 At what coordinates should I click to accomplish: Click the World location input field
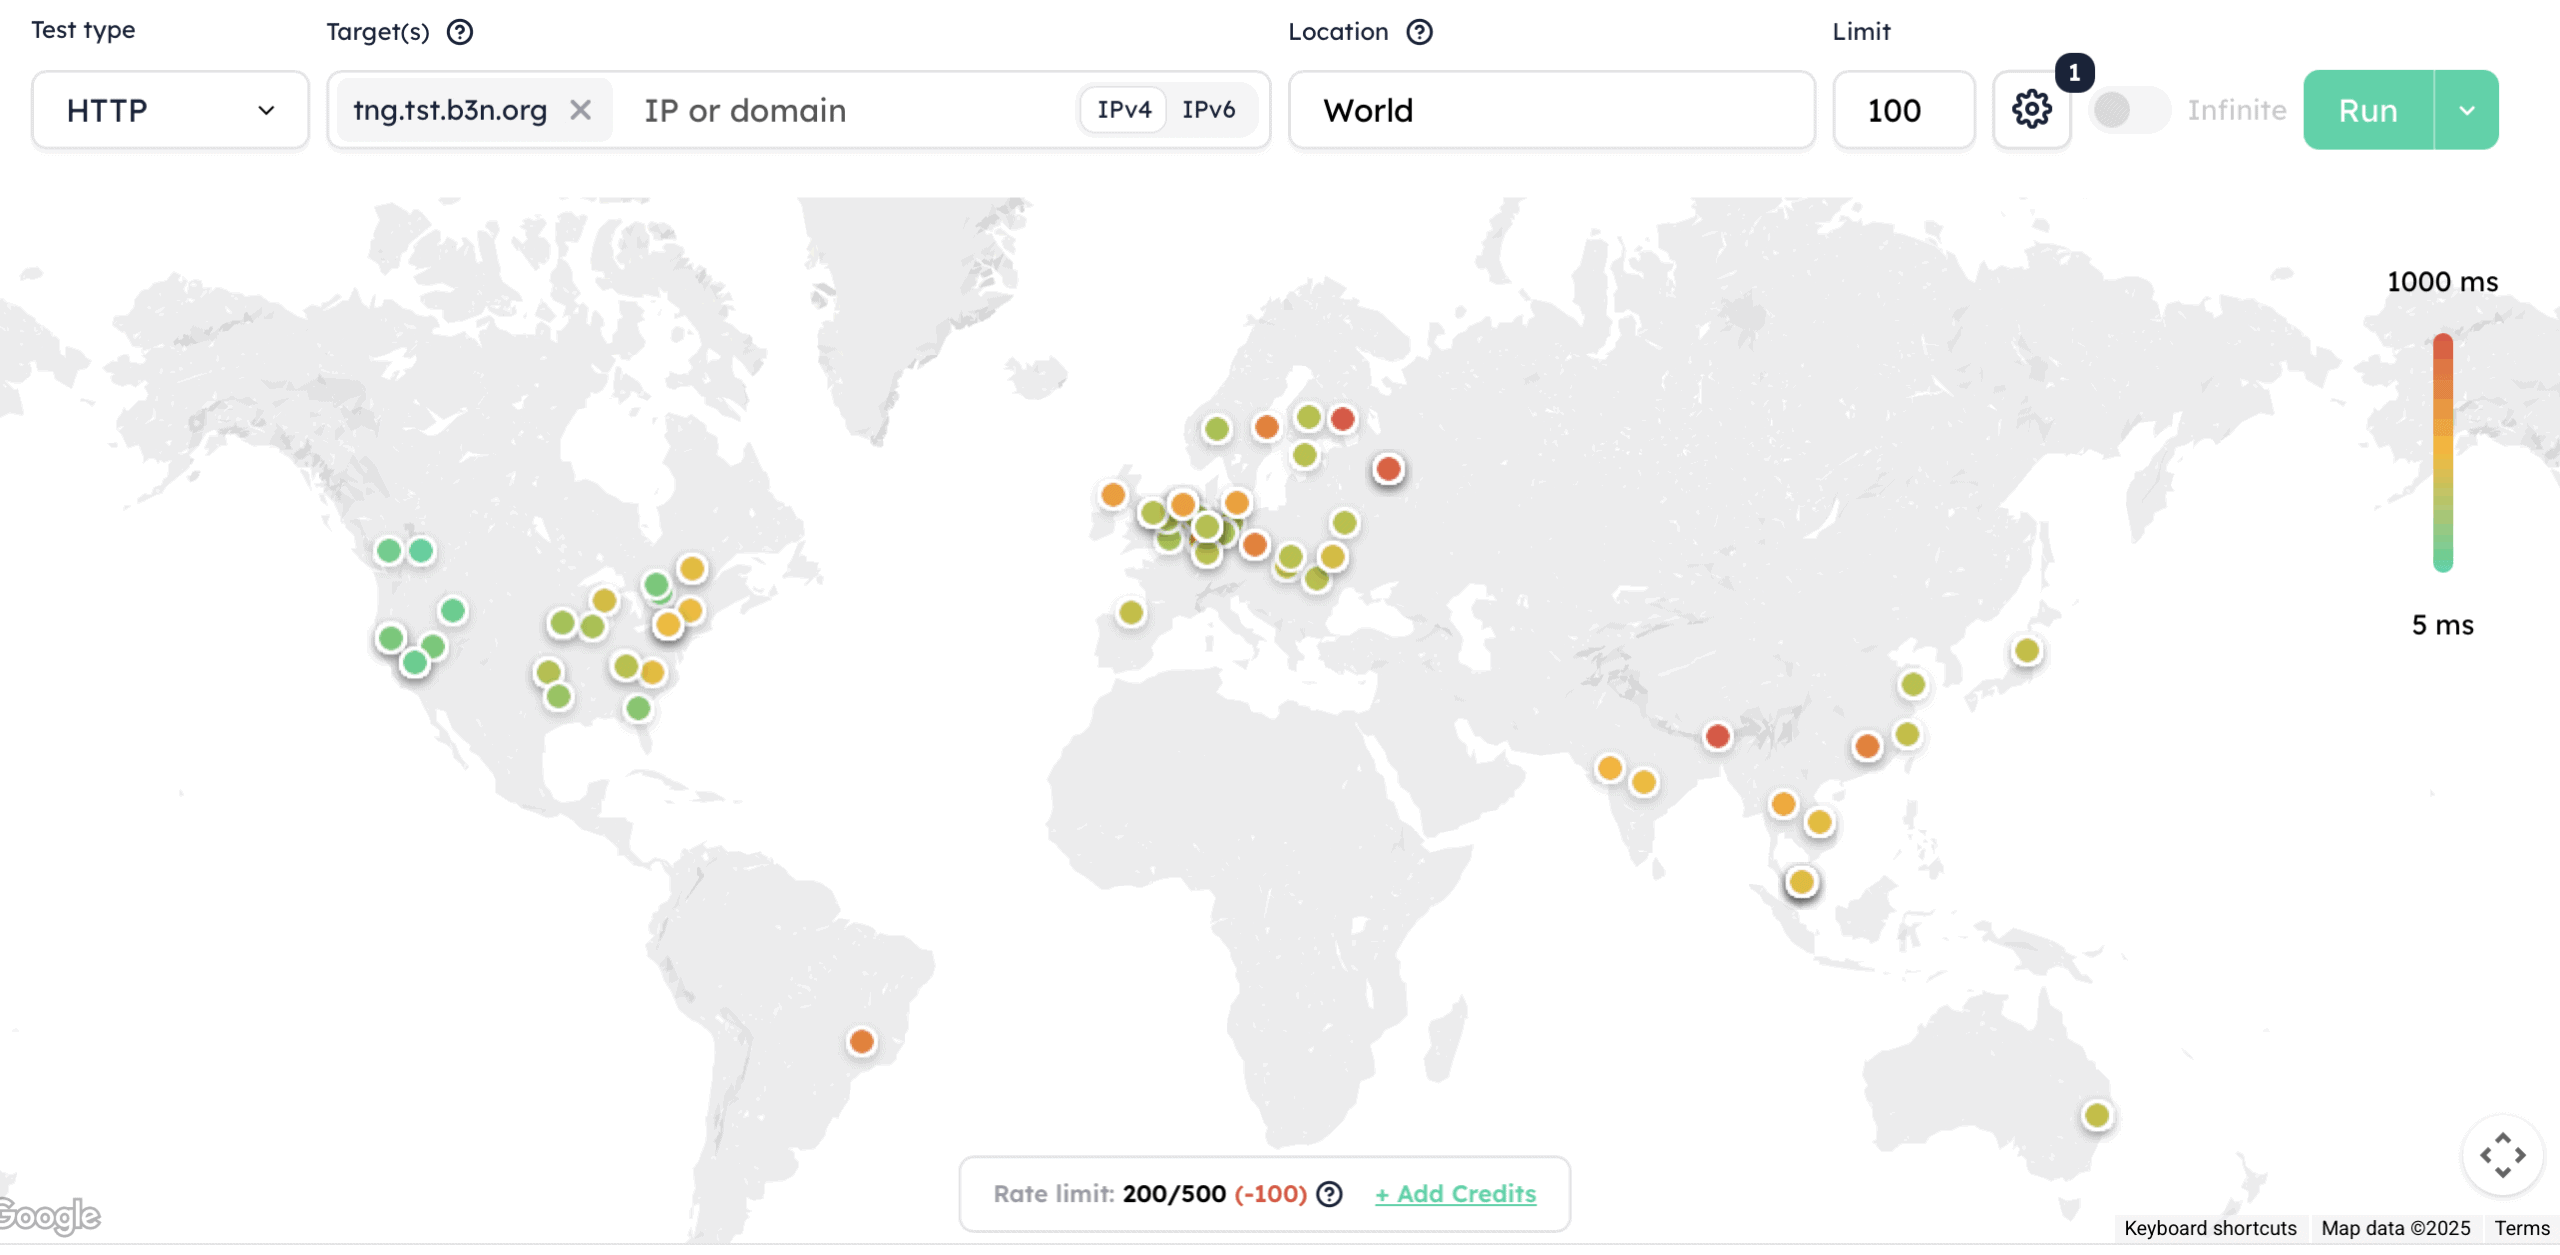click(x=1551, y=109)
